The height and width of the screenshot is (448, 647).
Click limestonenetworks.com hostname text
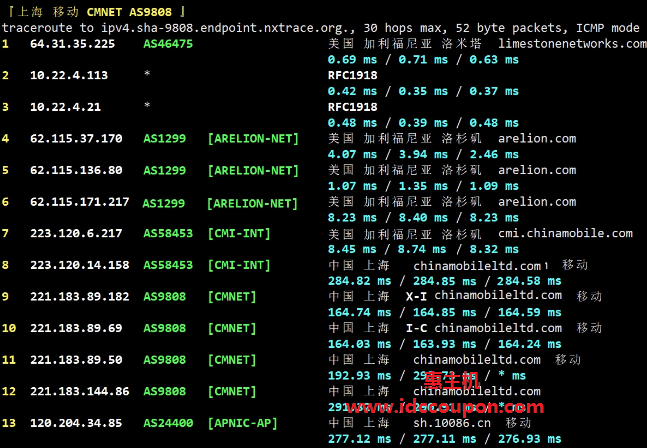click(572, 44)
